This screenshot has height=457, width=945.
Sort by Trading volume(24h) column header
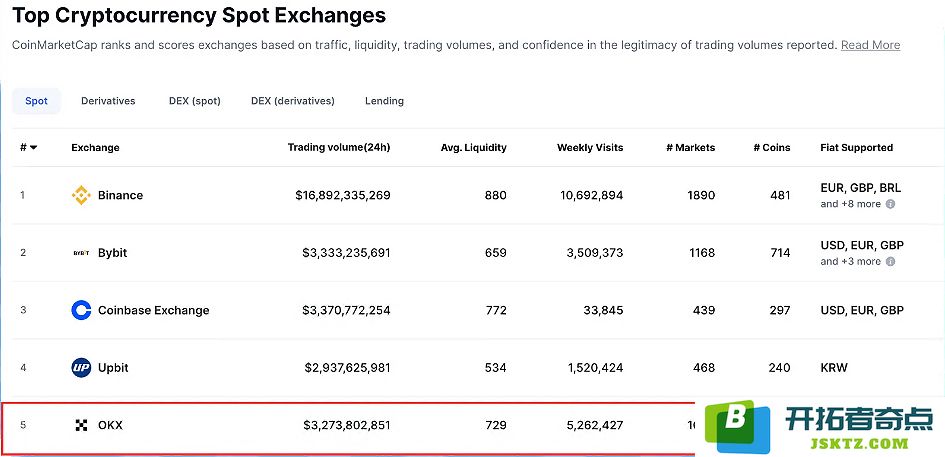click(339, 147)
